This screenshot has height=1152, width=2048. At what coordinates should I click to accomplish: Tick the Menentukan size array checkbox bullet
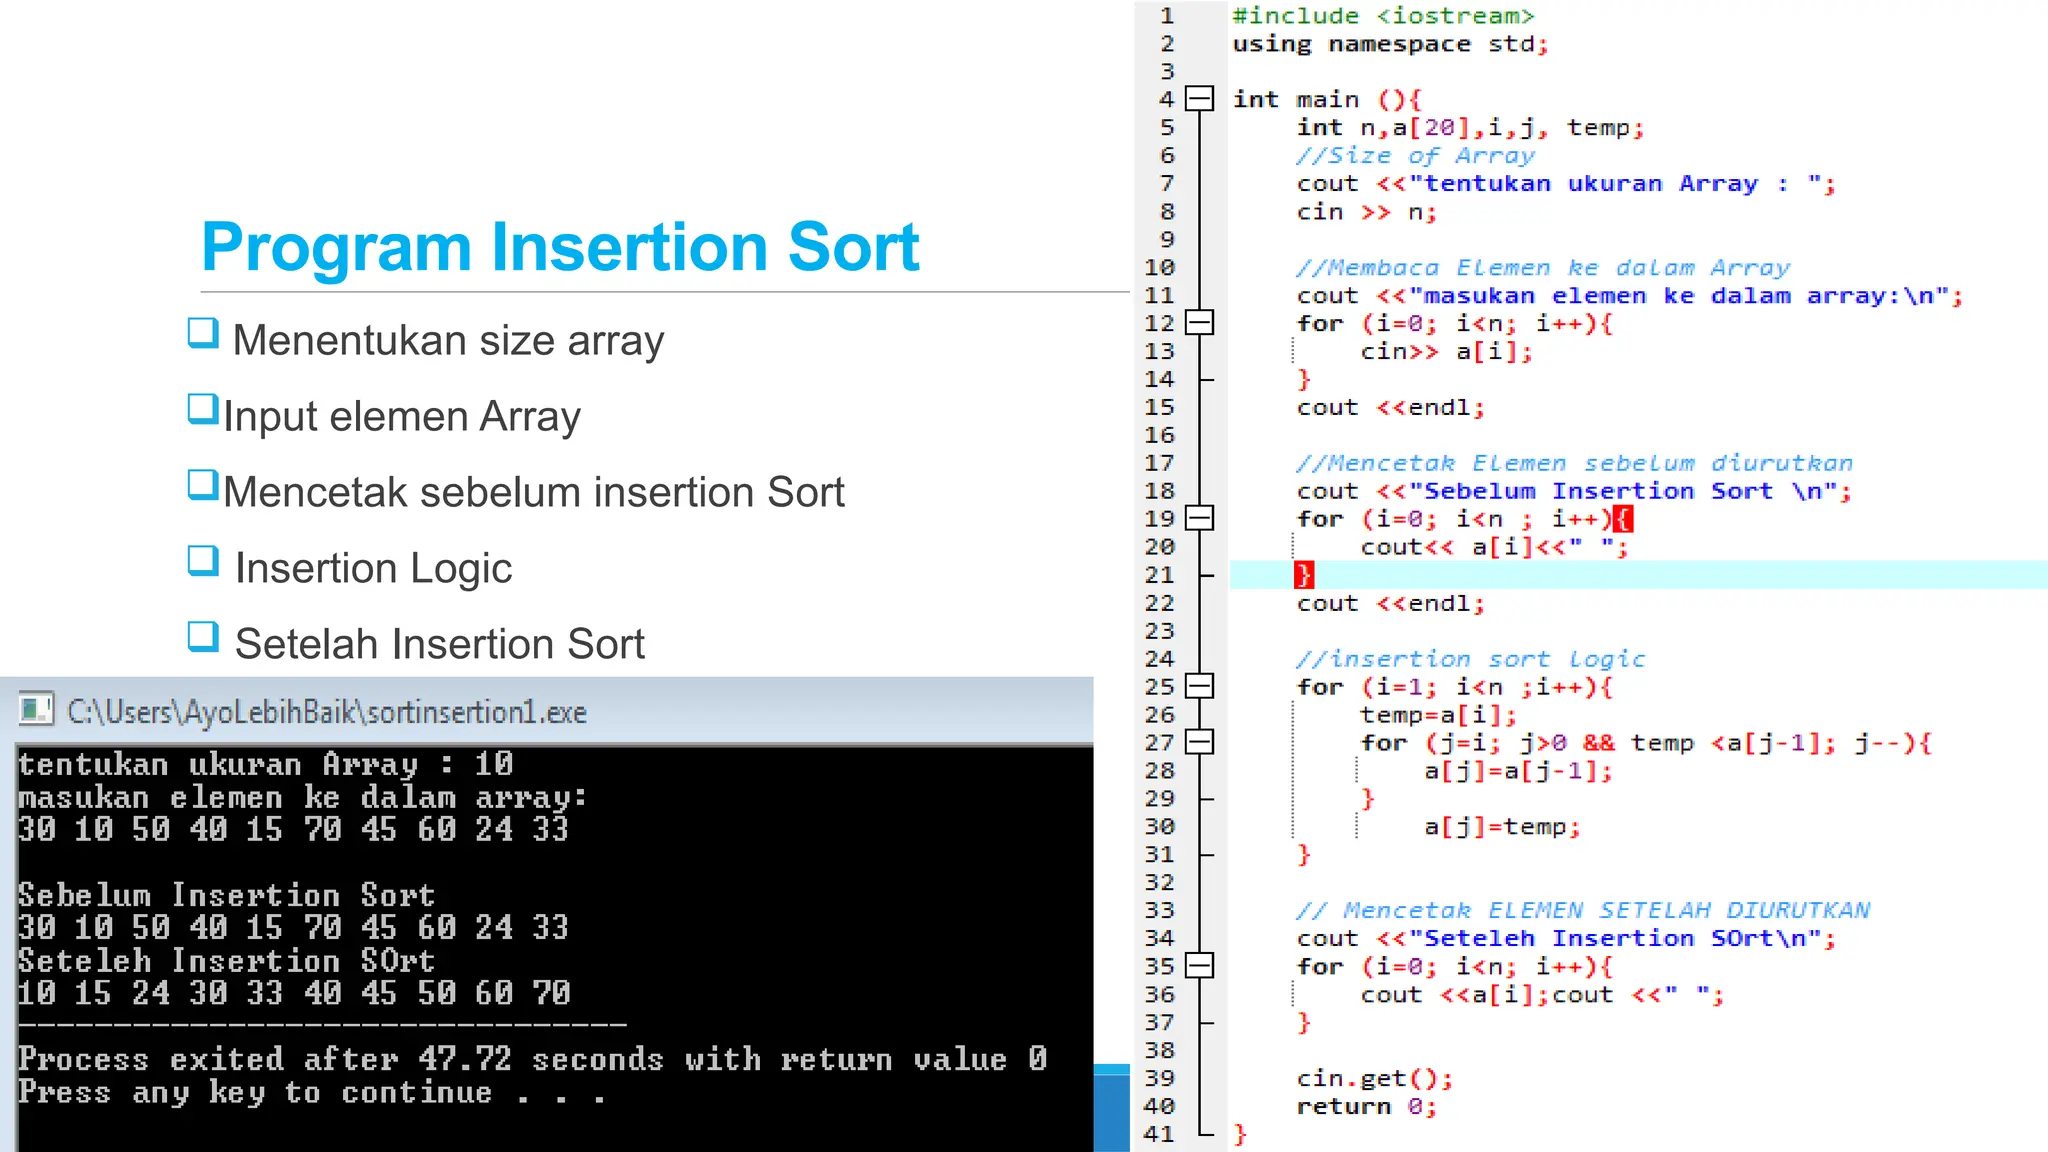203,333
